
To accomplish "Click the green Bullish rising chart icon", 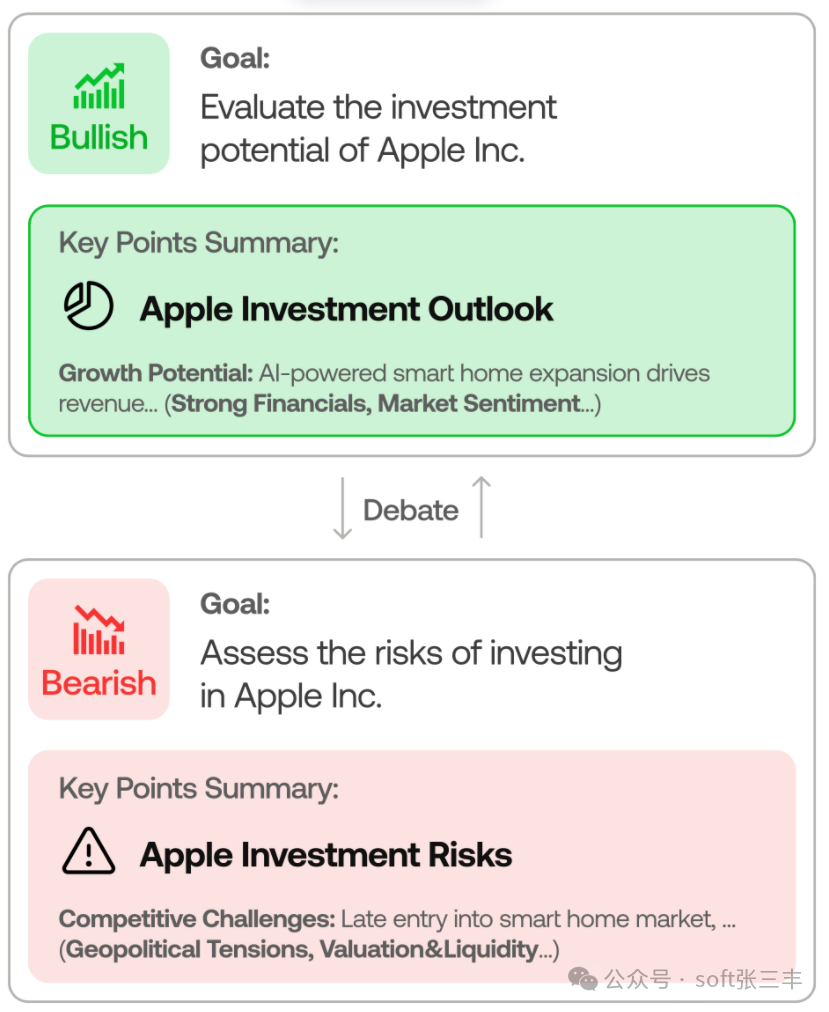I will (x=99, y=86).
